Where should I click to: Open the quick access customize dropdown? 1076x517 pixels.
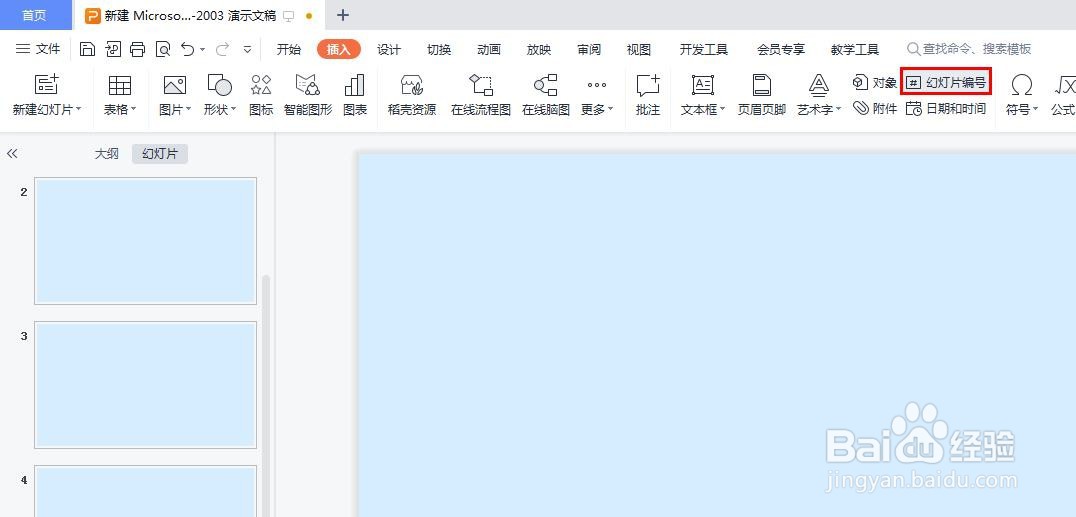click(x=247, y=49)
